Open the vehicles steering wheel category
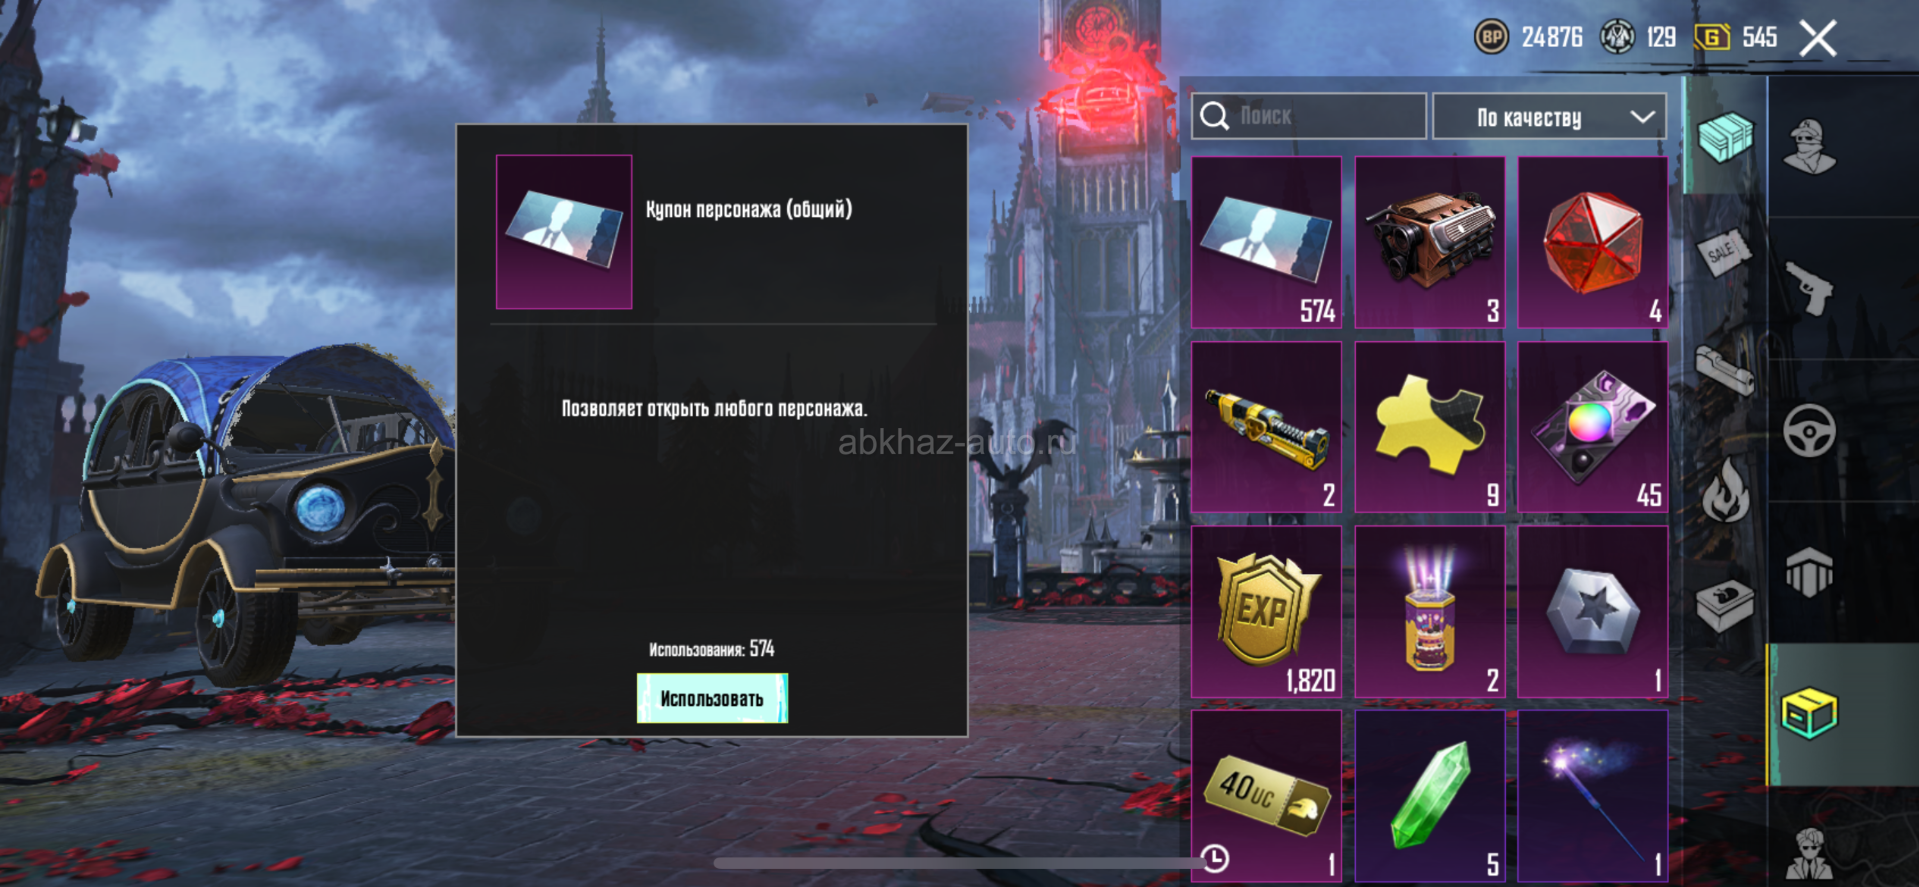Viewport: 1919px width, 887px height. 1809,431
